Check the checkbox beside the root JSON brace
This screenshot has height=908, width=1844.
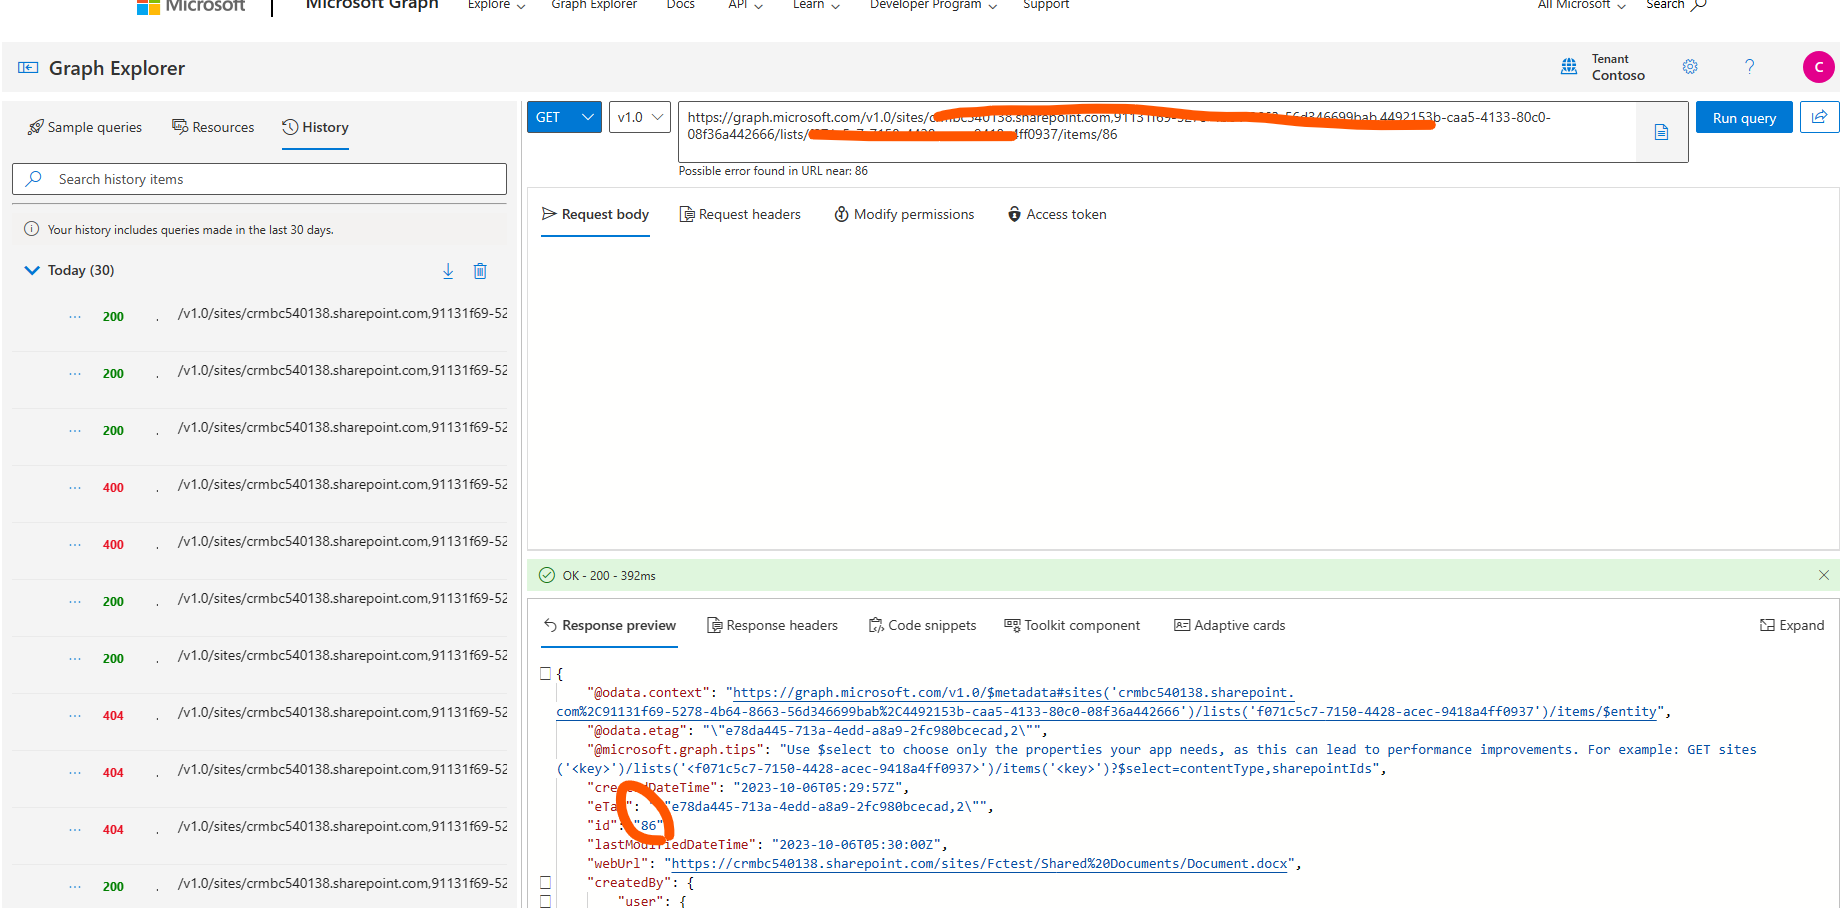[x=545, y=673]
